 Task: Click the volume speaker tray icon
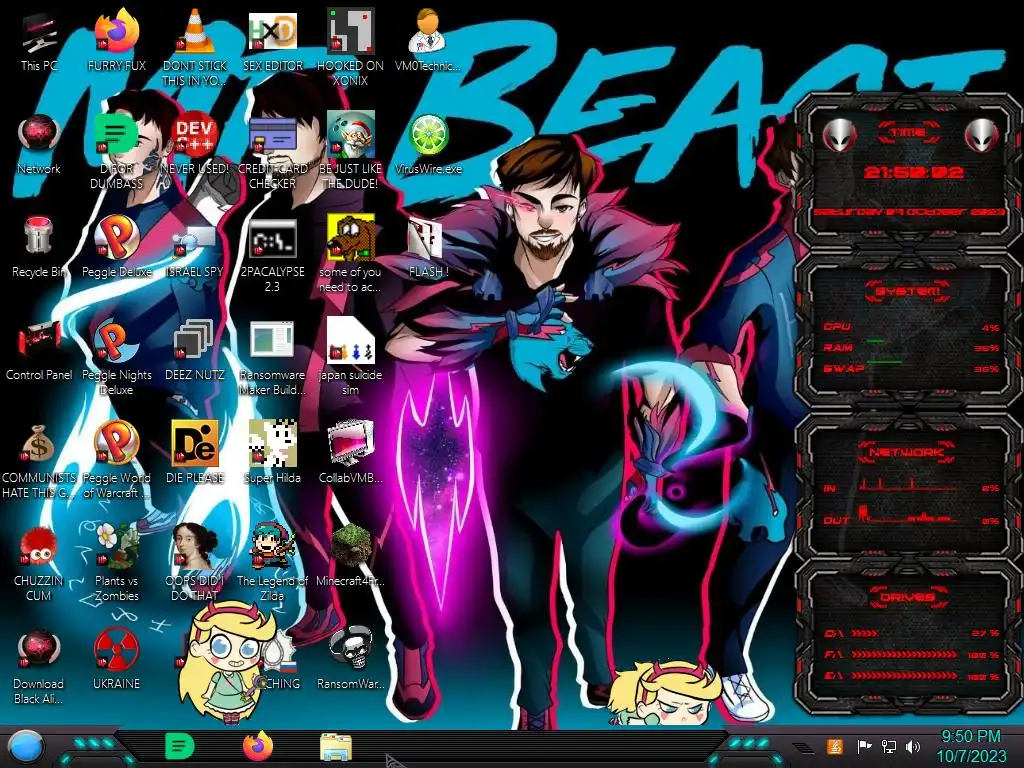tap(913, 746)
